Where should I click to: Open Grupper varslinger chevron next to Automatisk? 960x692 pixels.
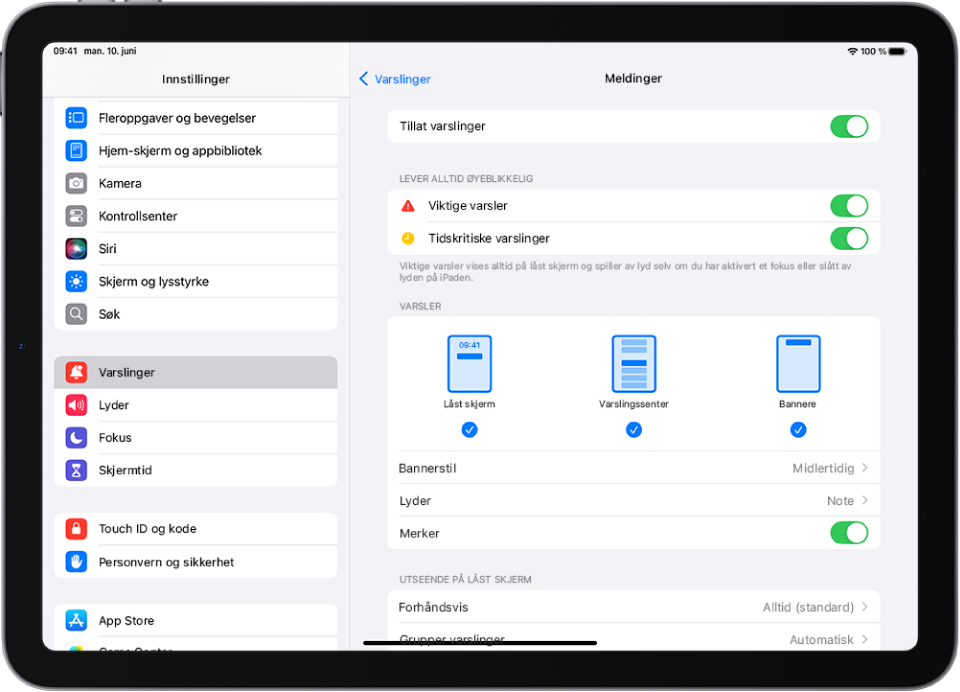point(864,639)
